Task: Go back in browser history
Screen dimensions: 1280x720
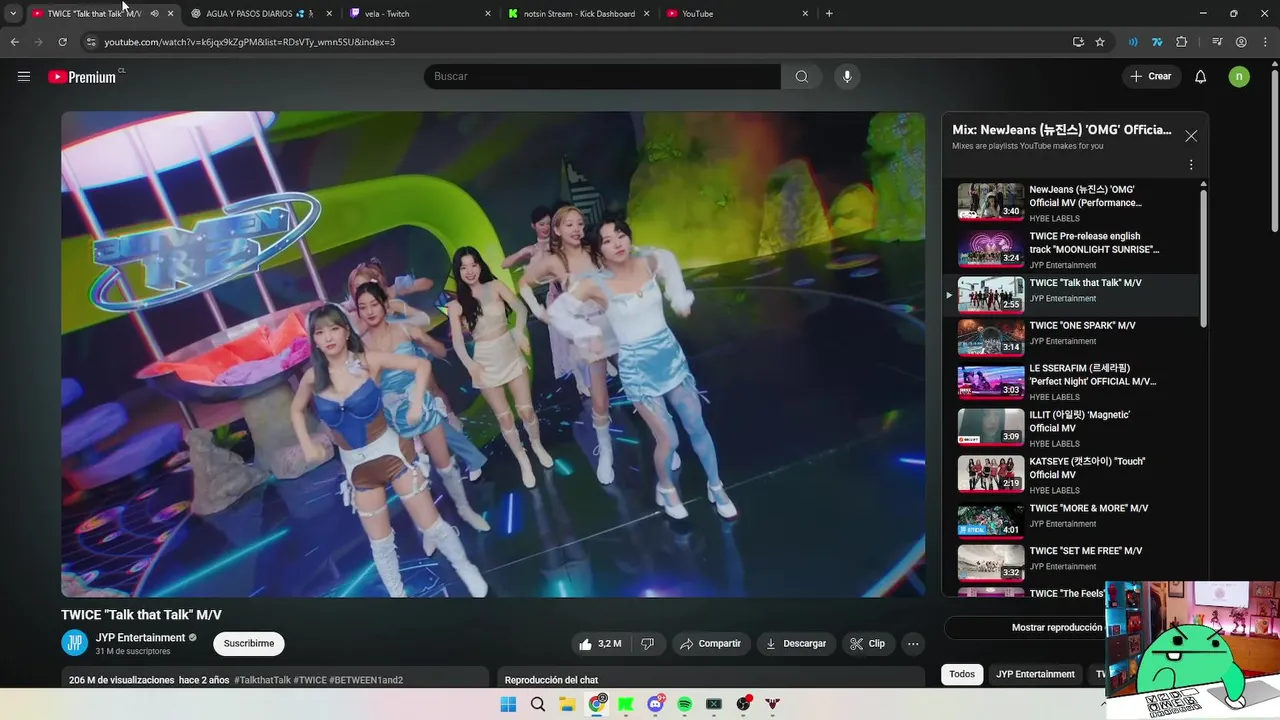Action: pos(14,42)
